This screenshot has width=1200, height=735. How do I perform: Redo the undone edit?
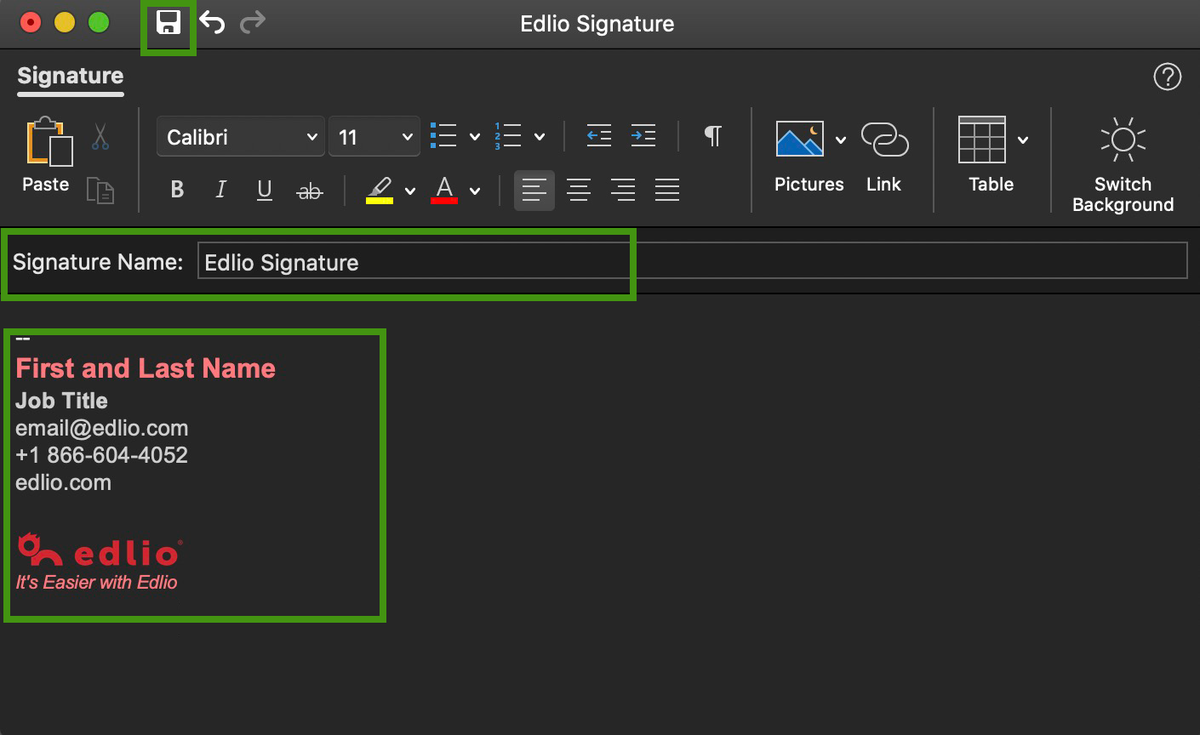[x=253, y=22]
